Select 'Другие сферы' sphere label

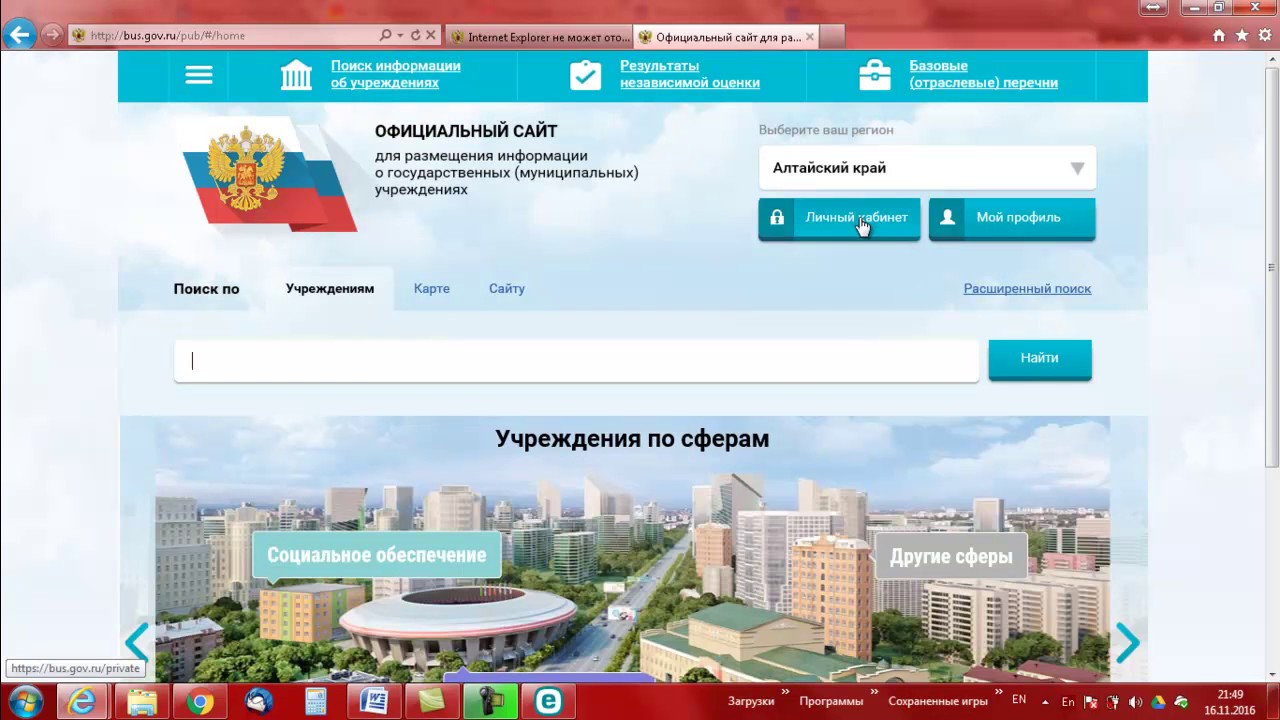[951, 556]
